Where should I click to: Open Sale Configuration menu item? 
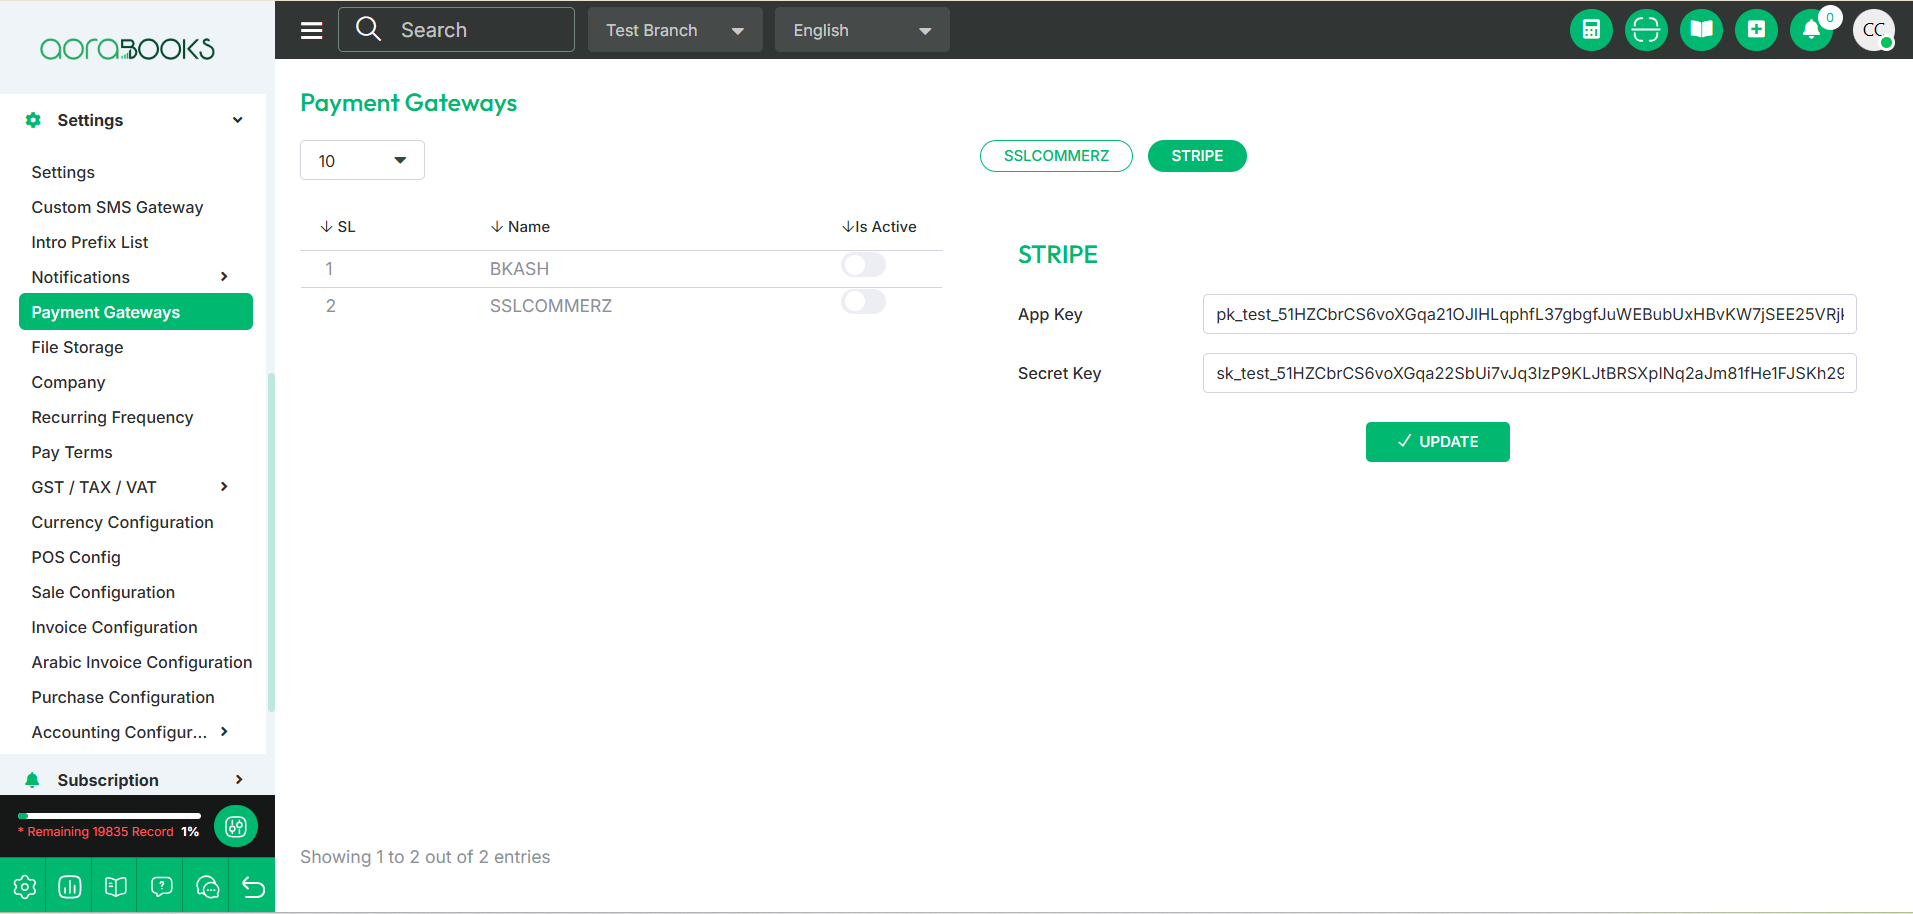[103, 592]
